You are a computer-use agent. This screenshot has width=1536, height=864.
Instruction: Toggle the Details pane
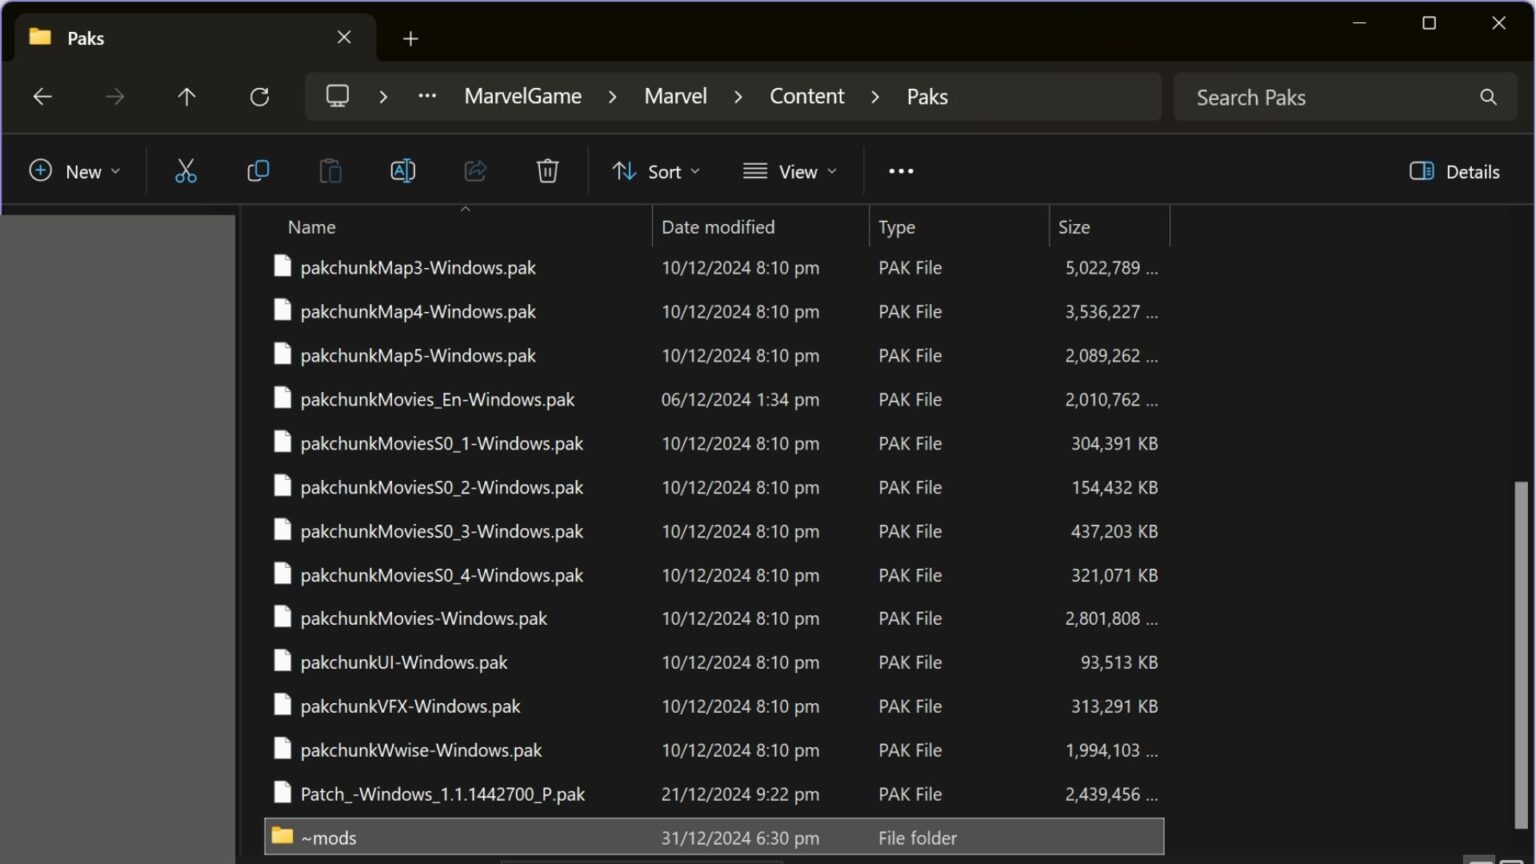[x=1453, y=171]
